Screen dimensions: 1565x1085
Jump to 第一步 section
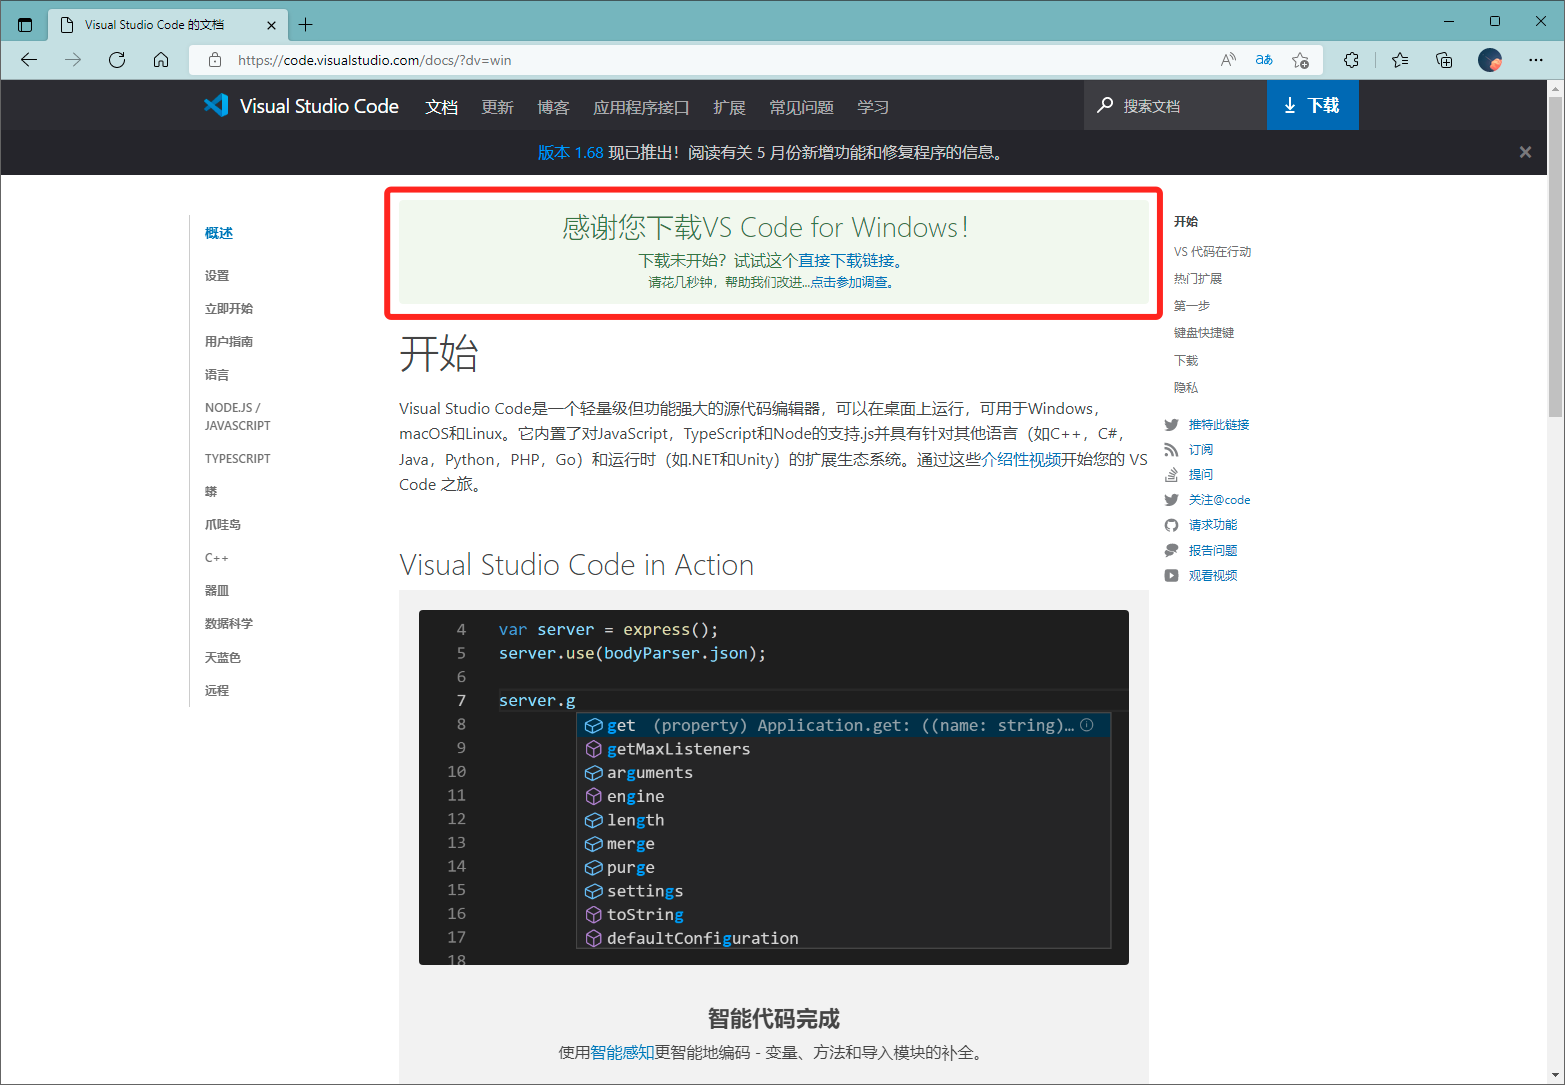[x=1192, y=306]
